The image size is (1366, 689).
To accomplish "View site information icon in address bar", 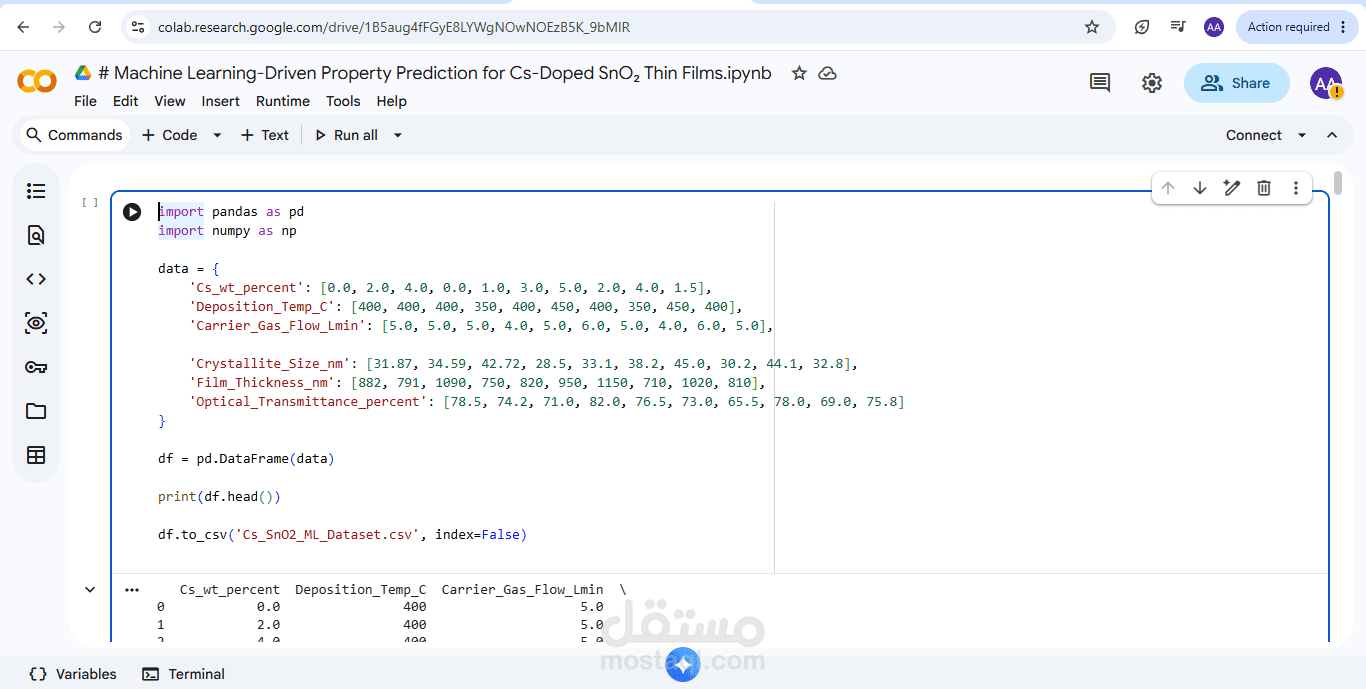I will [x=138, y=27].
